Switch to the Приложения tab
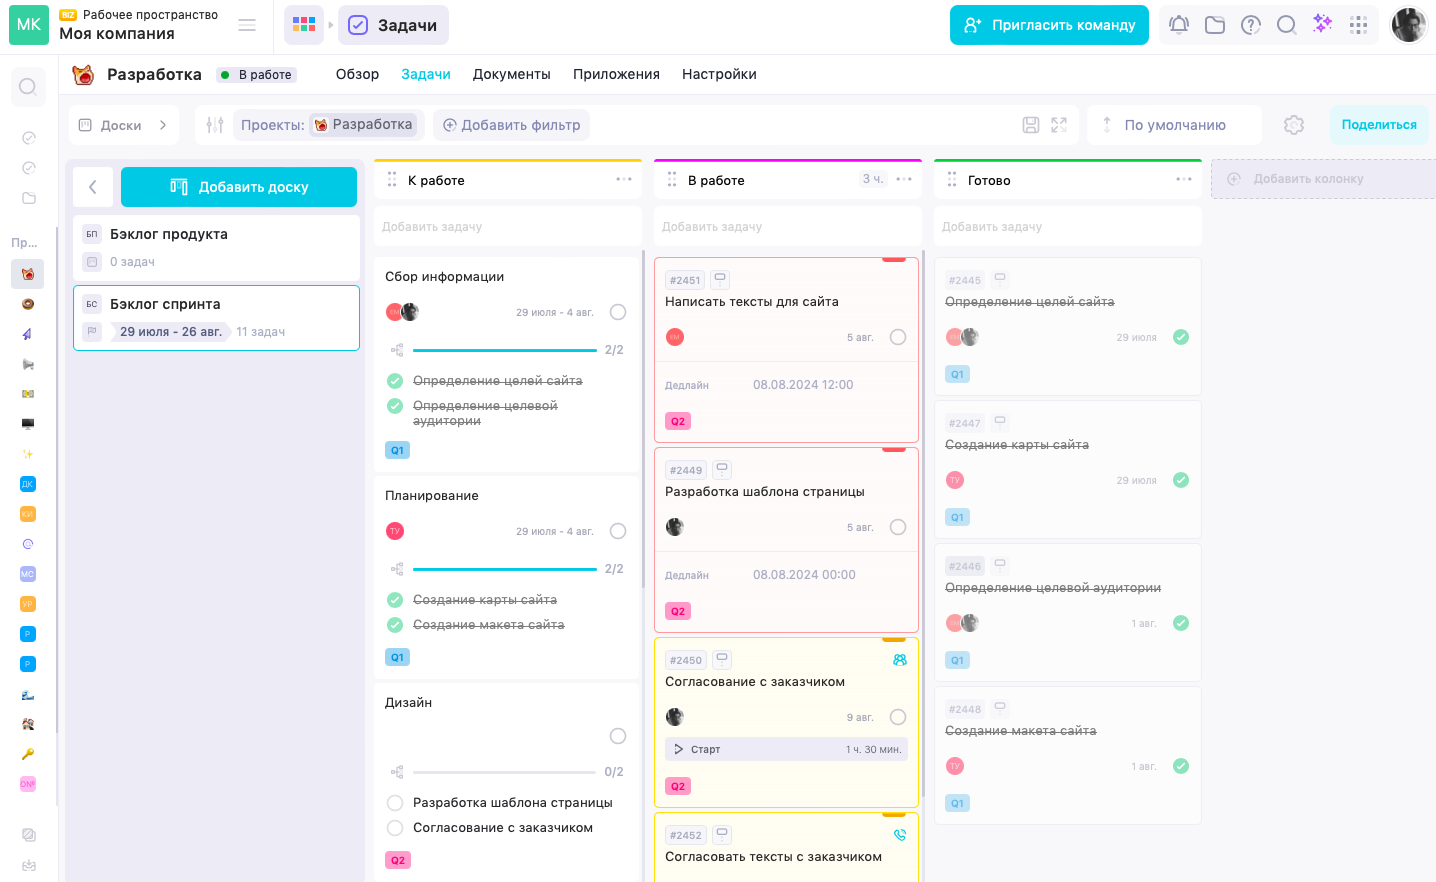Image resolution: width=1436 pixels, height=882 pixels. 616,74
